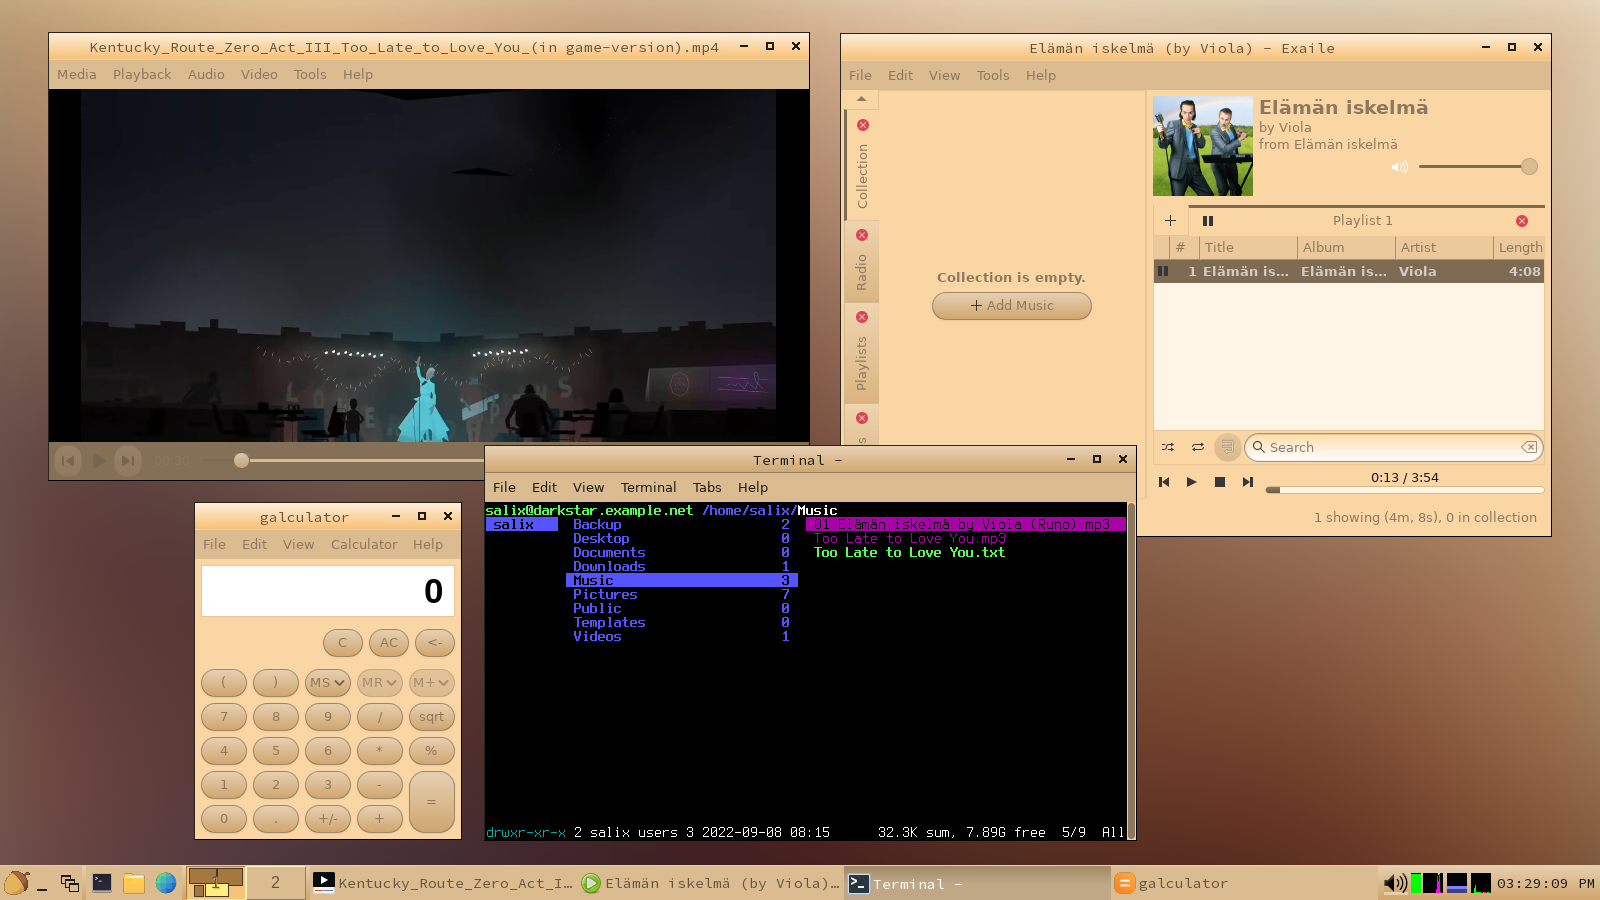Screen dimensions: 1600x900
Task: Sort playlist by the Album column header
Action: [x=1345, y=247]
